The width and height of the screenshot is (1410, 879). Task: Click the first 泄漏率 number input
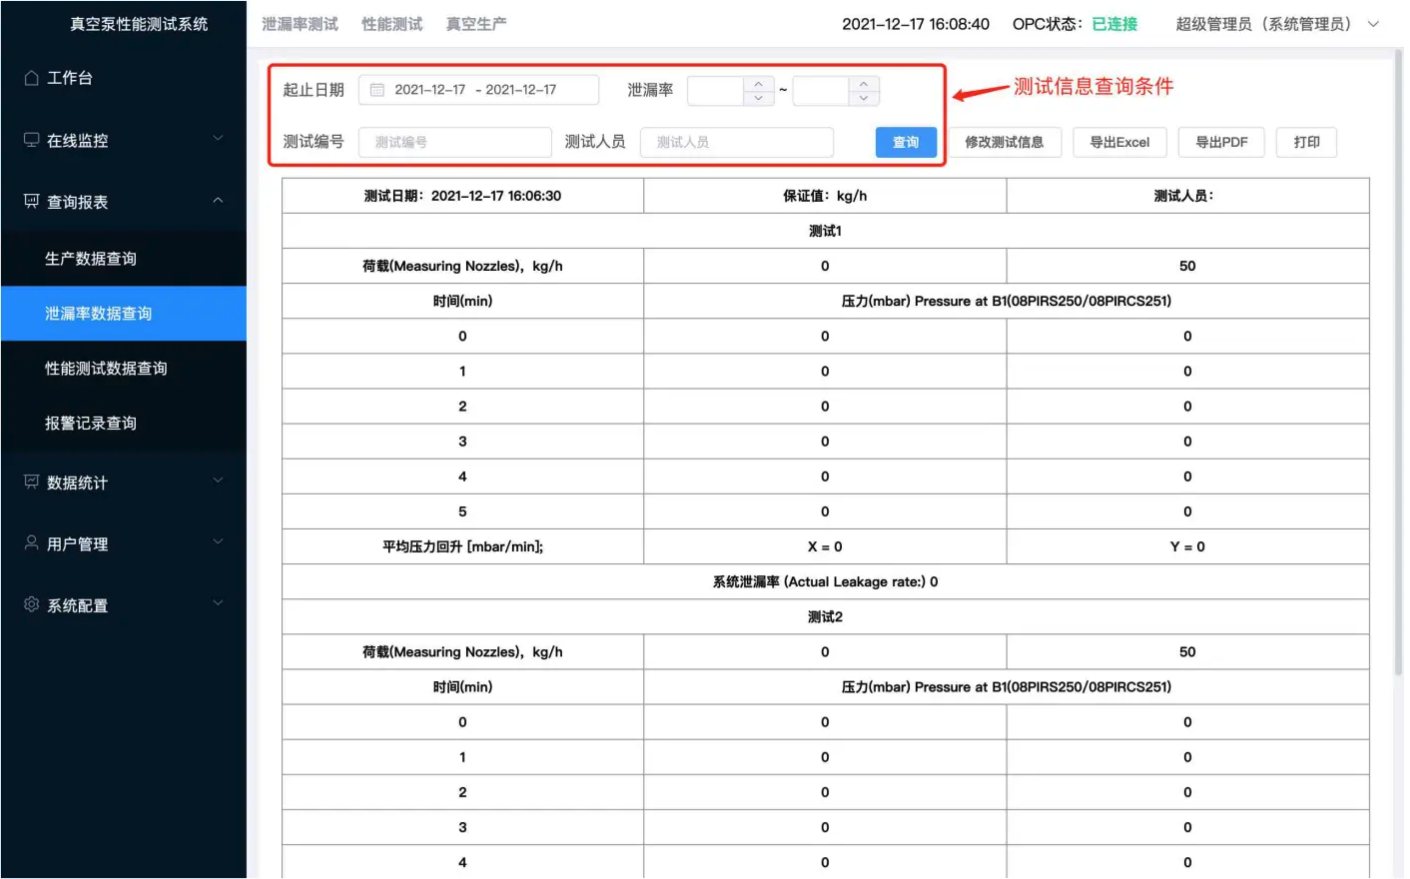[716, 91]
